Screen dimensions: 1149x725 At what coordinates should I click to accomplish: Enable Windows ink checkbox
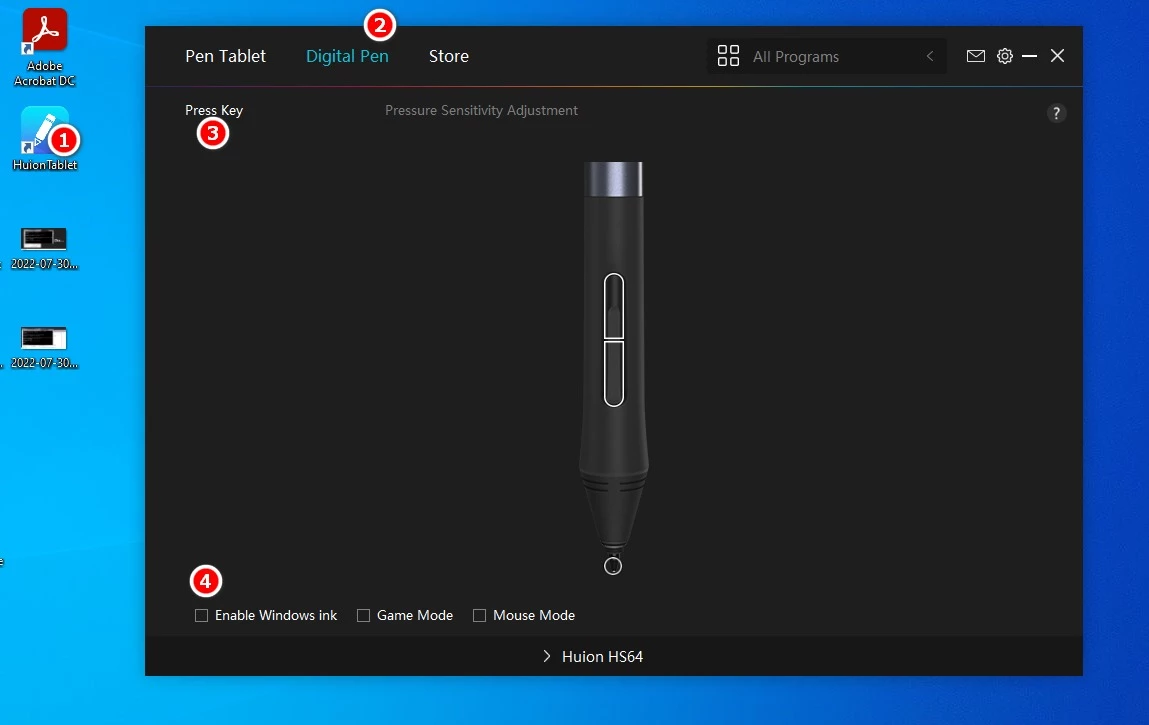point(202,616)
